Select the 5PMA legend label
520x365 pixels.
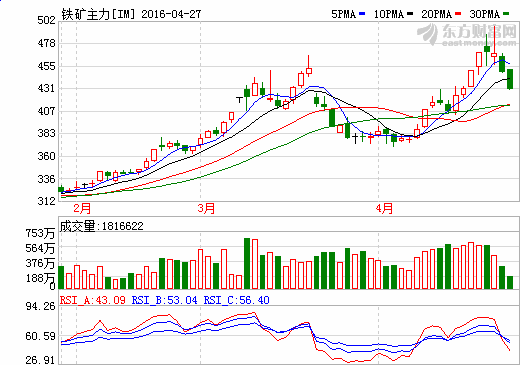click(x=344, y=14)
